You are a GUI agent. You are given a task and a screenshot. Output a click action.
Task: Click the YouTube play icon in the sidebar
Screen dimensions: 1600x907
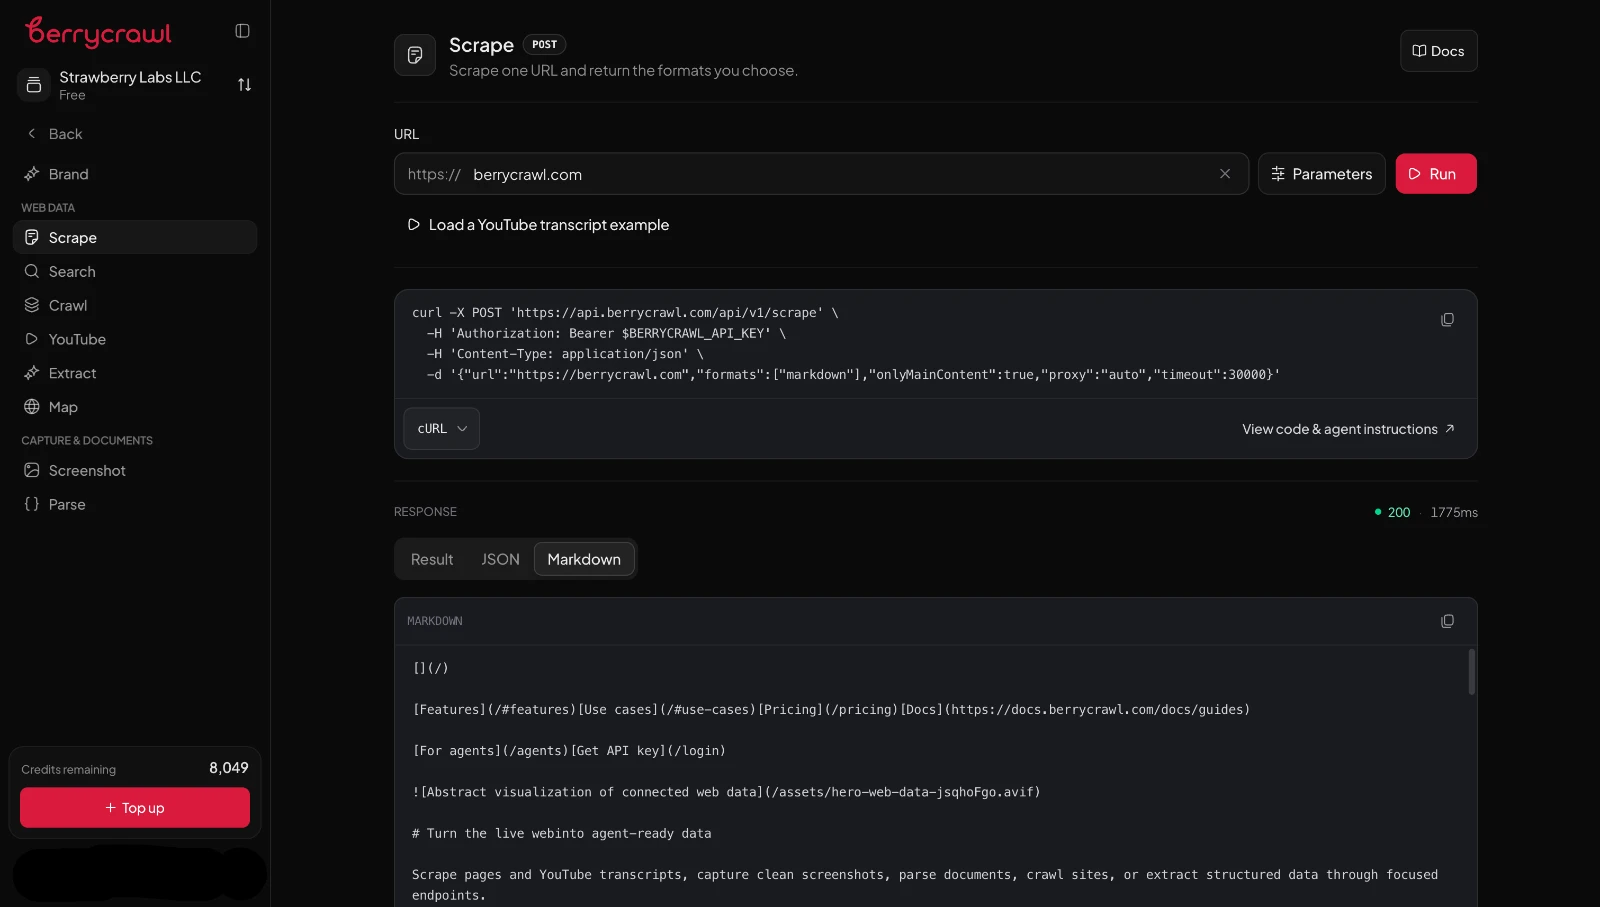click(32, 340)
